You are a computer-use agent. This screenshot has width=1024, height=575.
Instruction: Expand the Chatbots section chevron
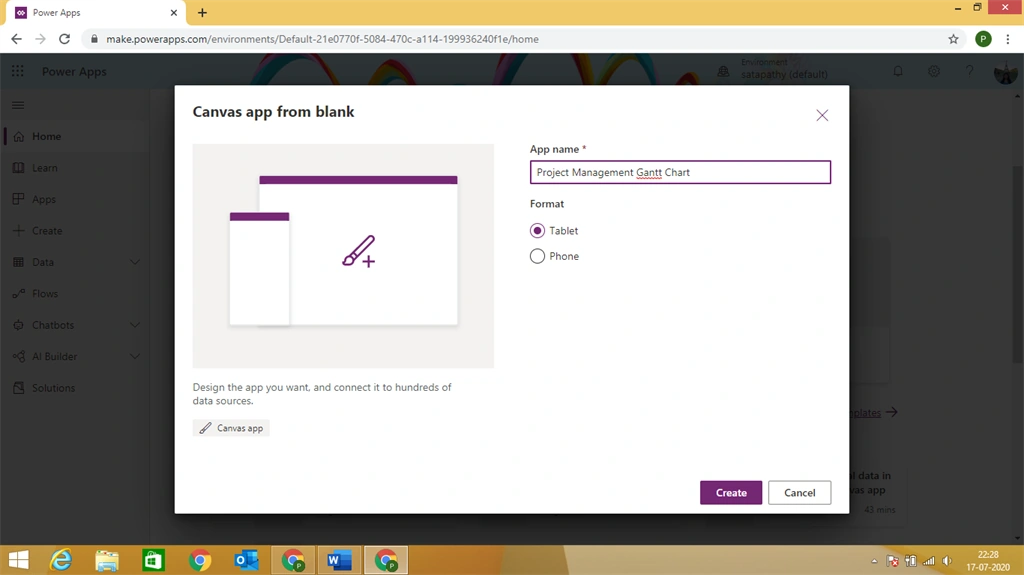pyautogui.click(x=135, y=325)
